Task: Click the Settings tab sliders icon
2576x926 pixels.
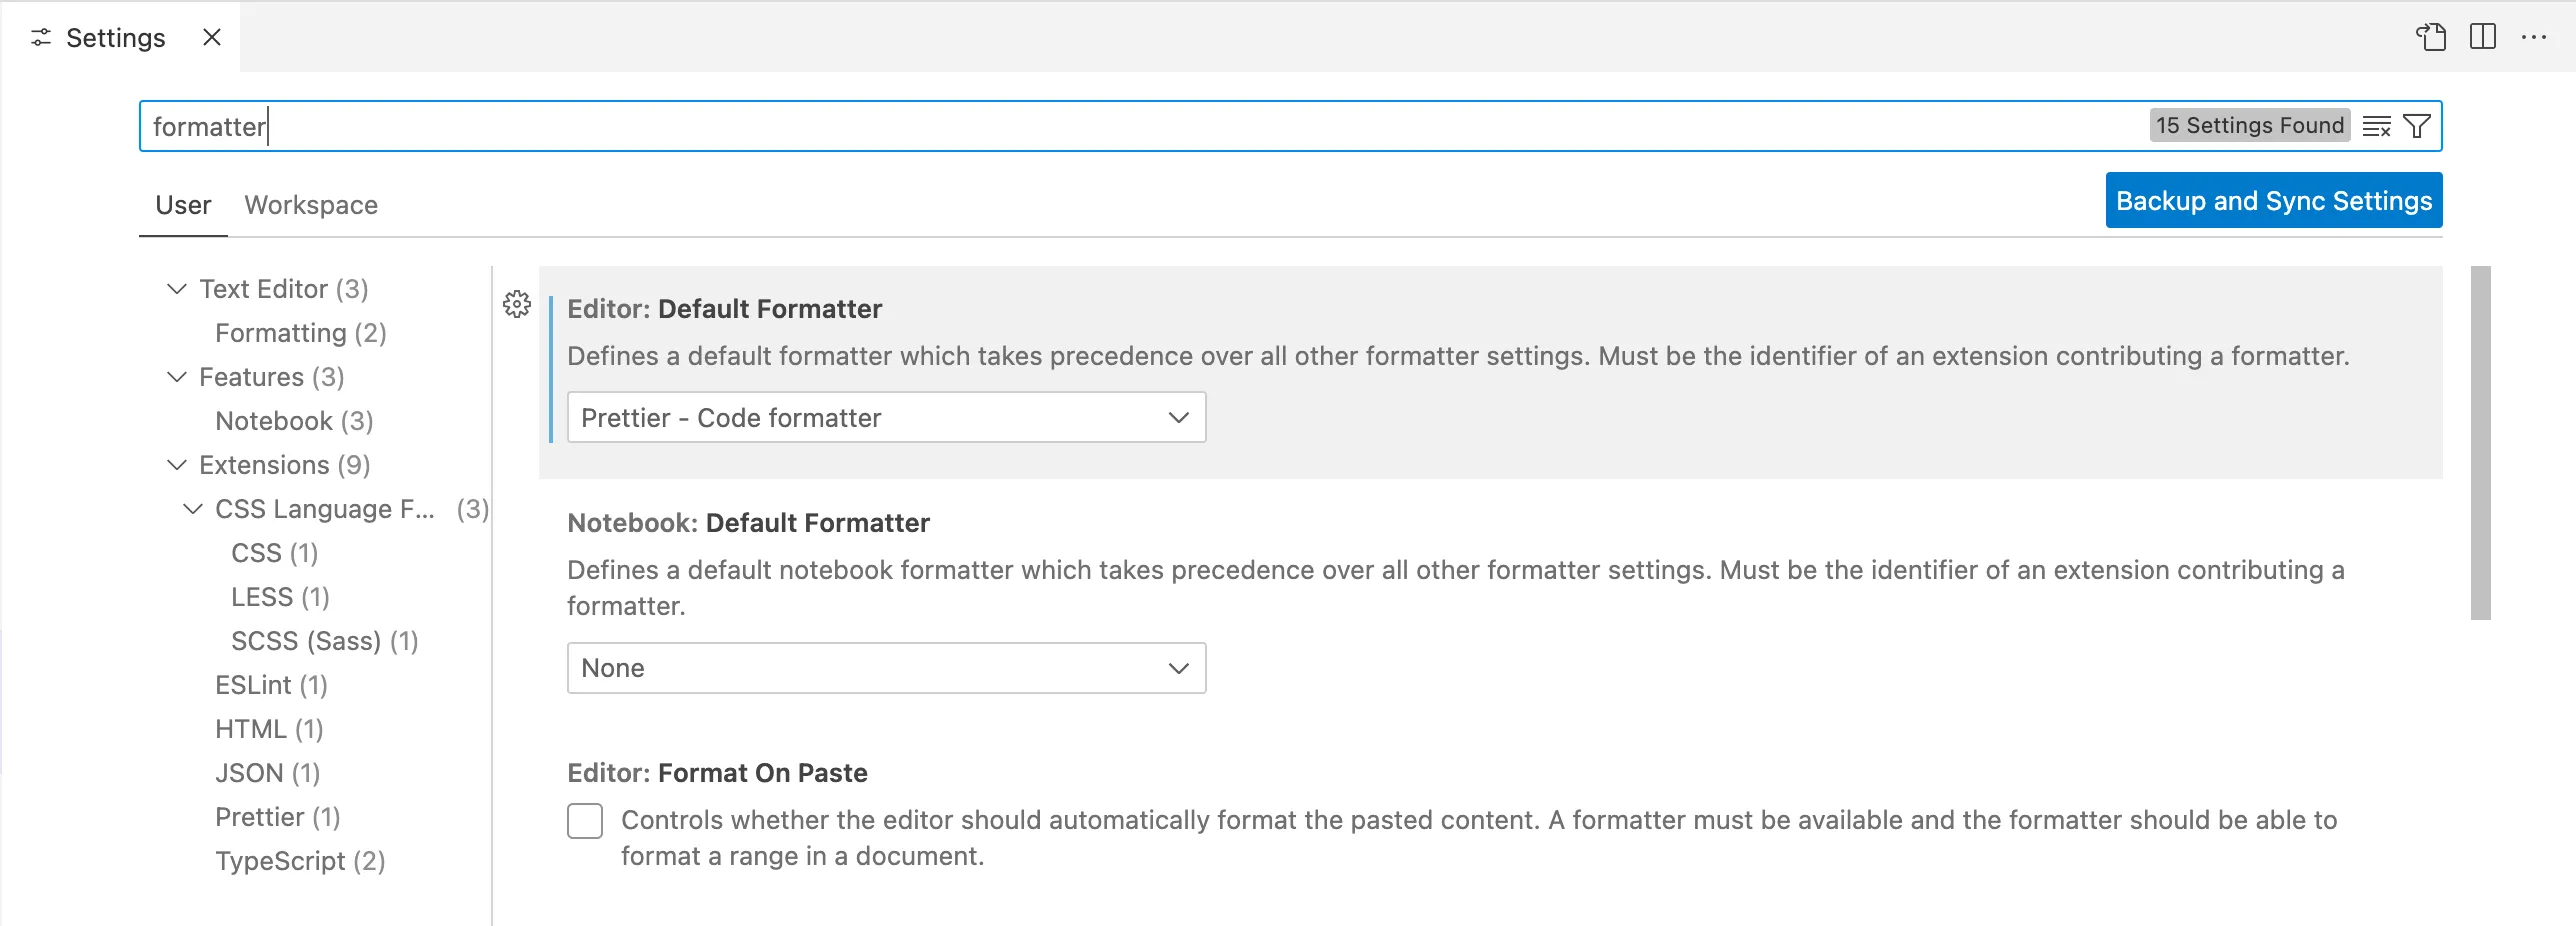Action: 41,37
